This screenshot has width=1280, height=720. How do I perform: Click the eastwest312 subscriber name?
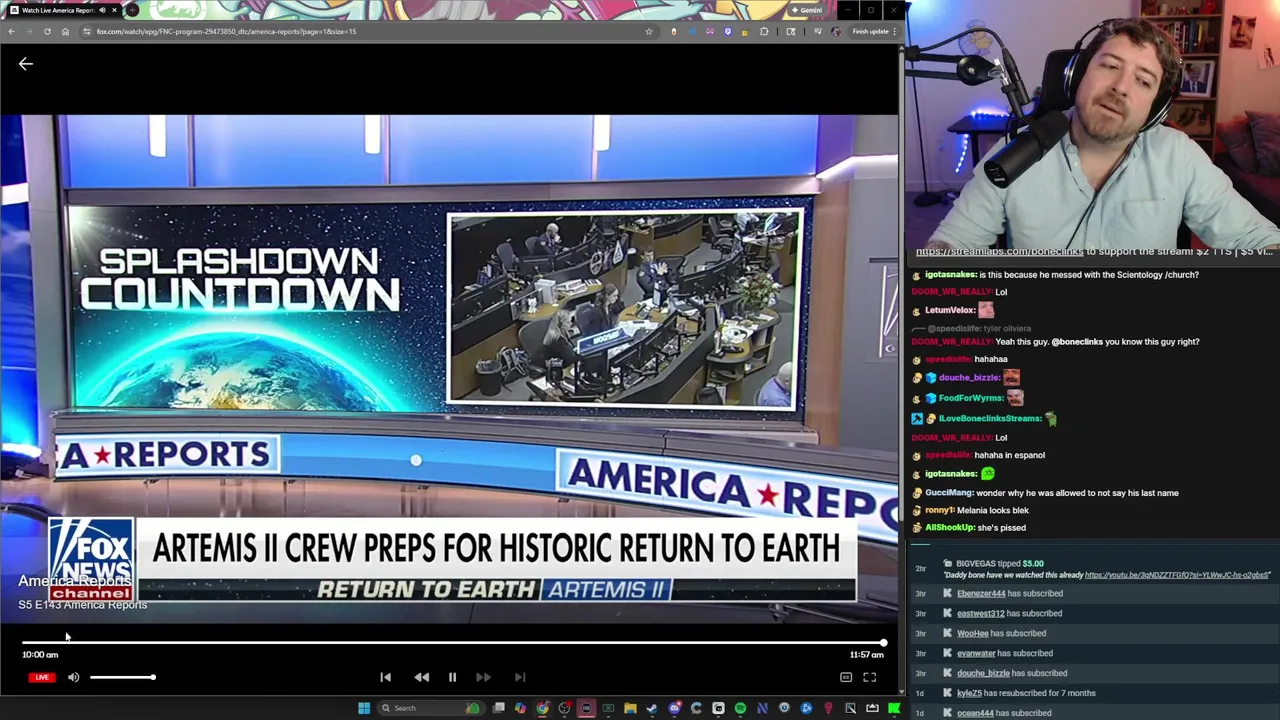pyautogui.click(x=981, y=613)
